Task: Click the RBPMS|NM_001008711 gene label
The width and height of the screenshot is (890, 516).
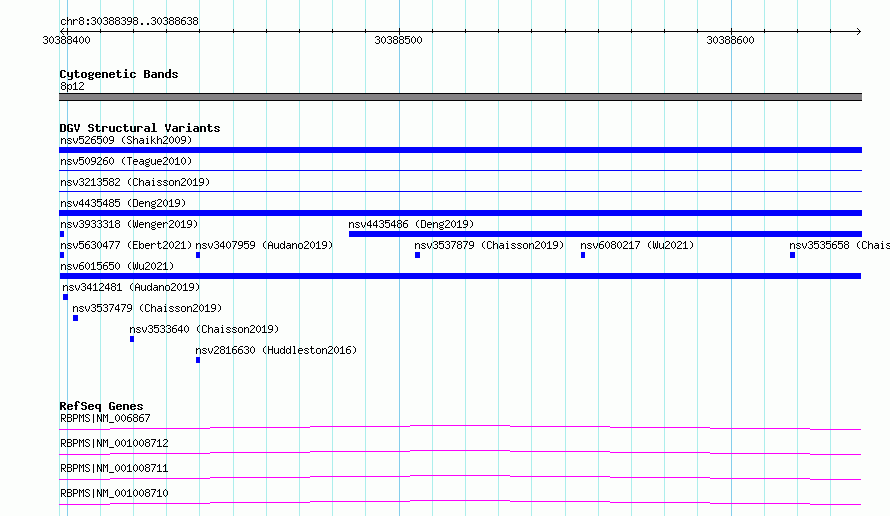Action: [114, 468]
